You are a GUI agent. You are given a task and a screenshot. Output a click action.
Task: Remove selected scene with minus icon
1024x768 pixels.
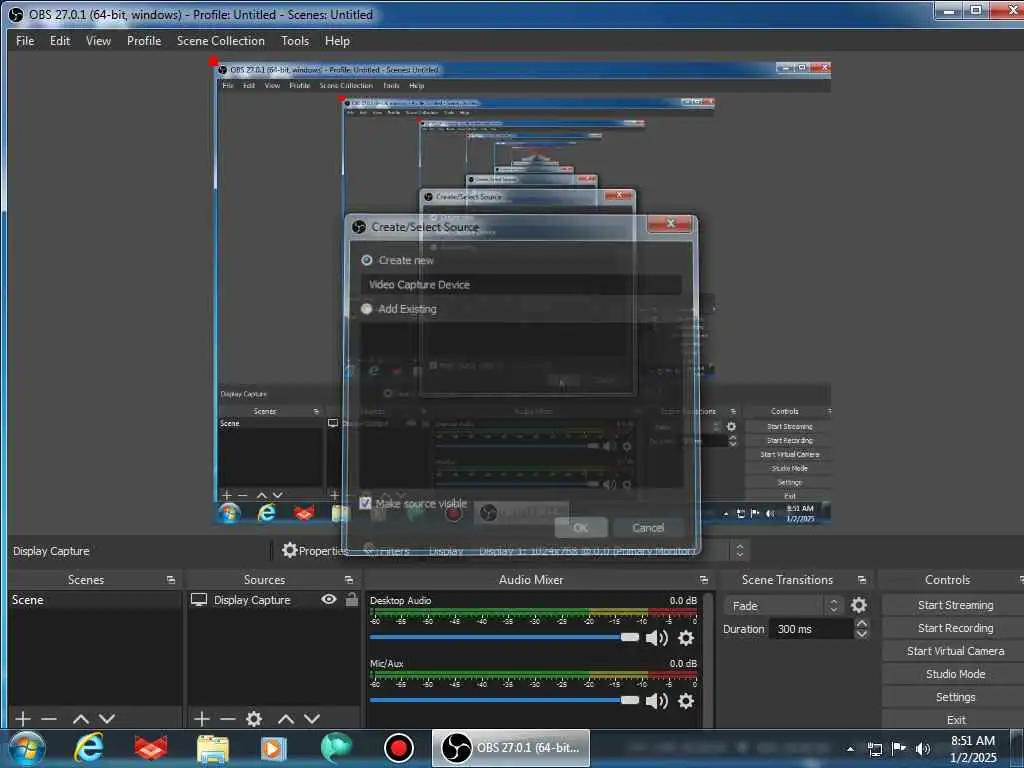click(x=49, y=719)
